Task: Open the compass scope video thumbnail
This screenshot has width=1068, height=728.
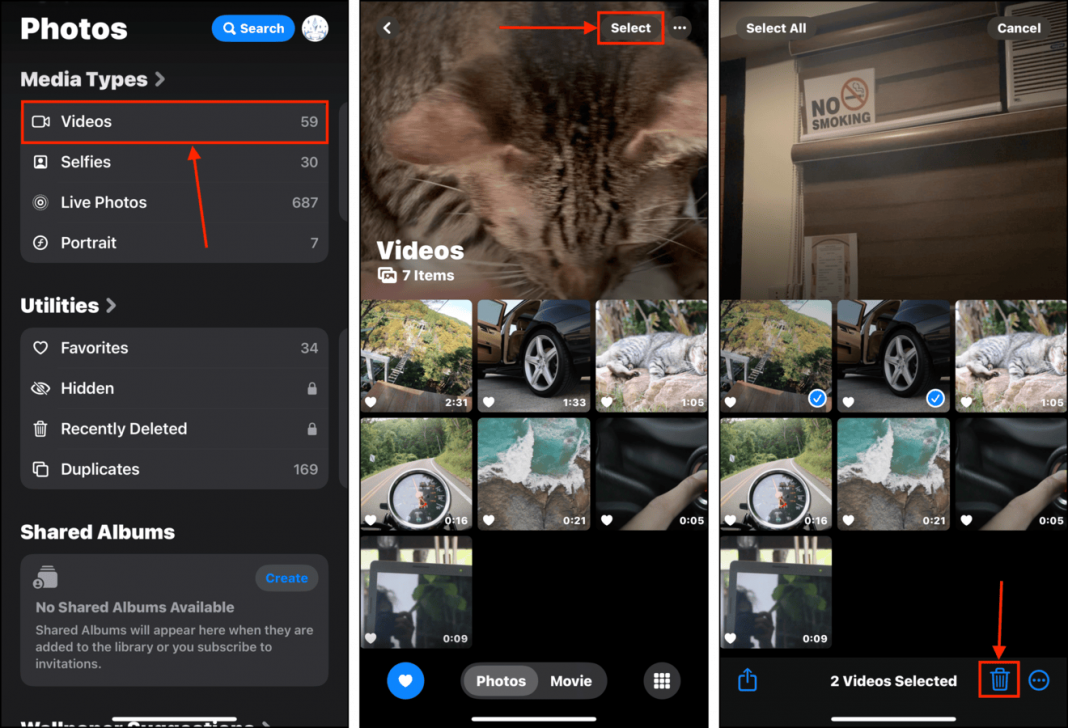Action: coord(416,474)
